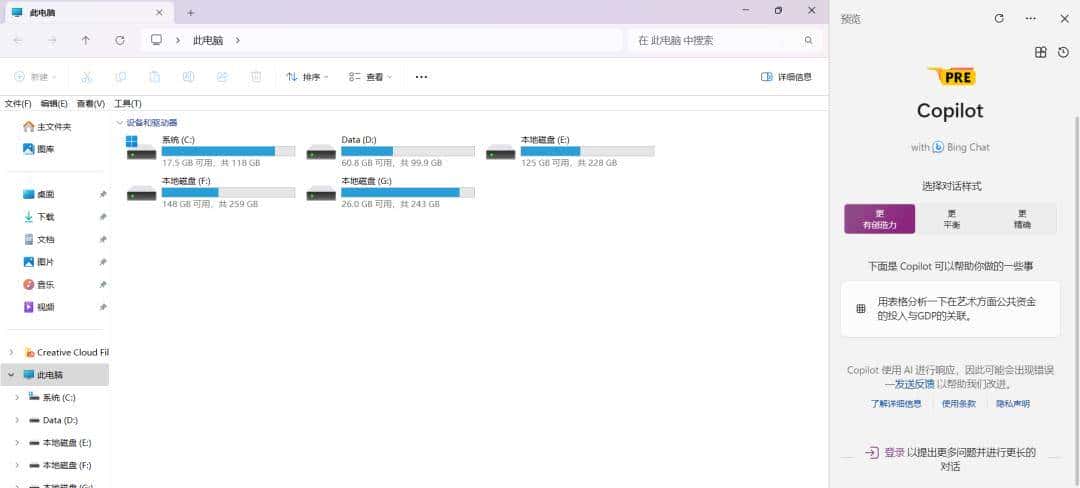The image size is (1080, 488).
Task: Click the breadcrumb chevron after 此电脑
Action: pyautogui.click(x=238, y=41)
